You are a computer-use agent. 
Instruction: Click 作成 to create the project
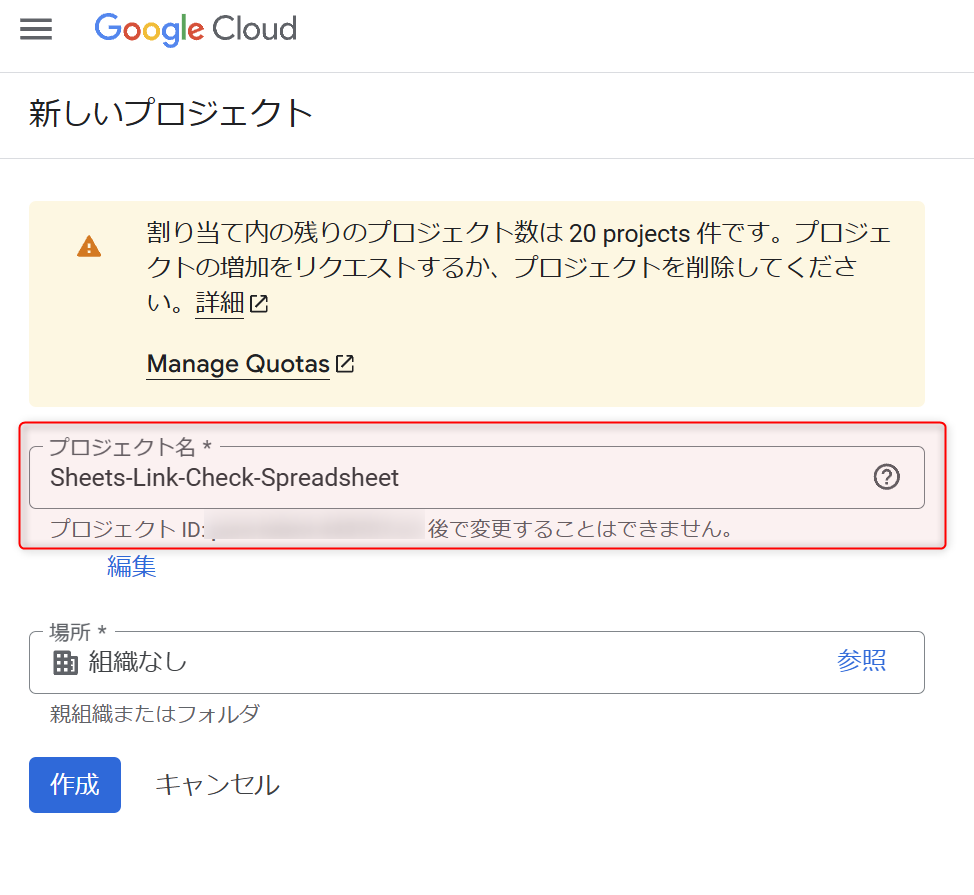coord(74,784)
